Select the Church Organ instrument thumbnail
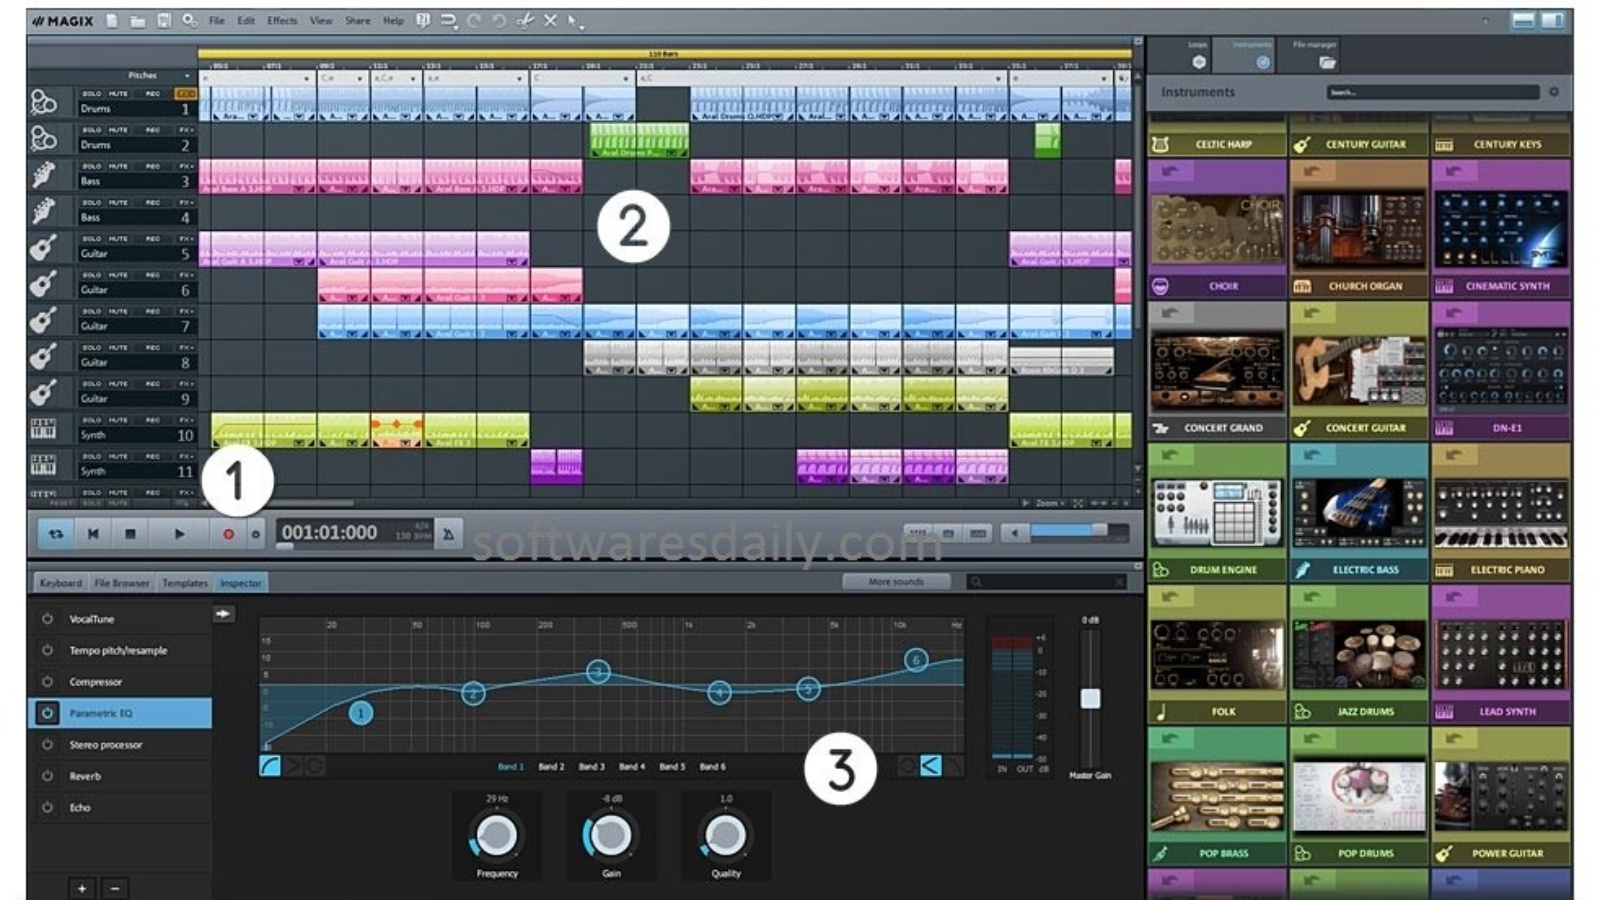Viewport: 1600px width, 900px height. coord(1359,230)
